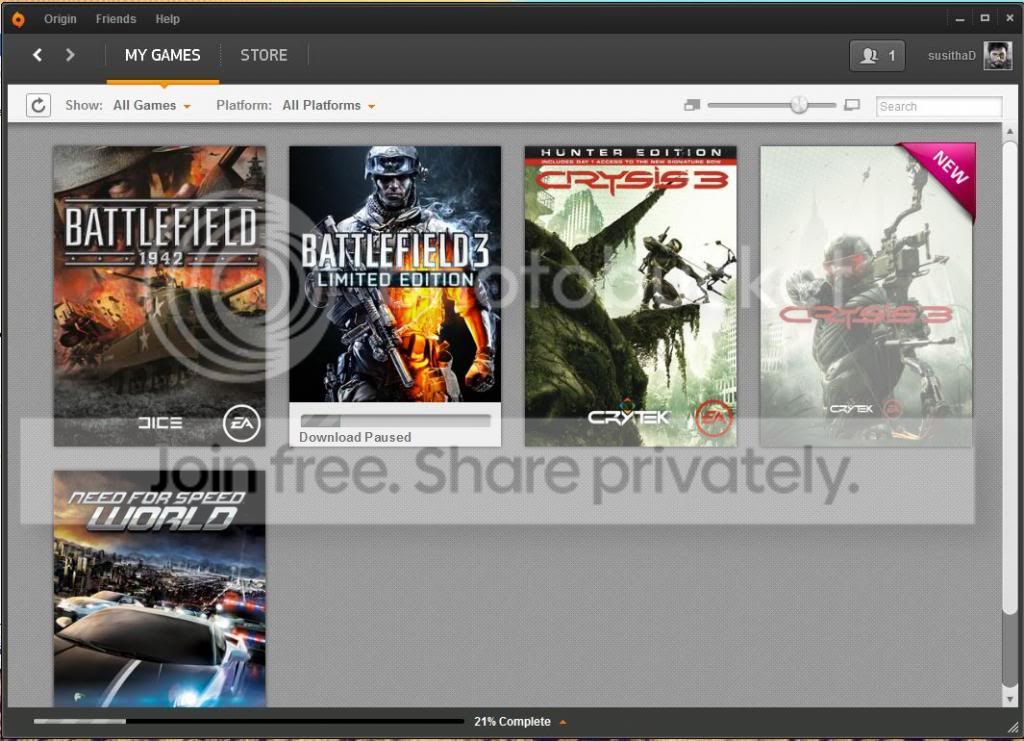1024x741 pixels.
Task: Click the tile size slider handle
Action: [799, 104]
